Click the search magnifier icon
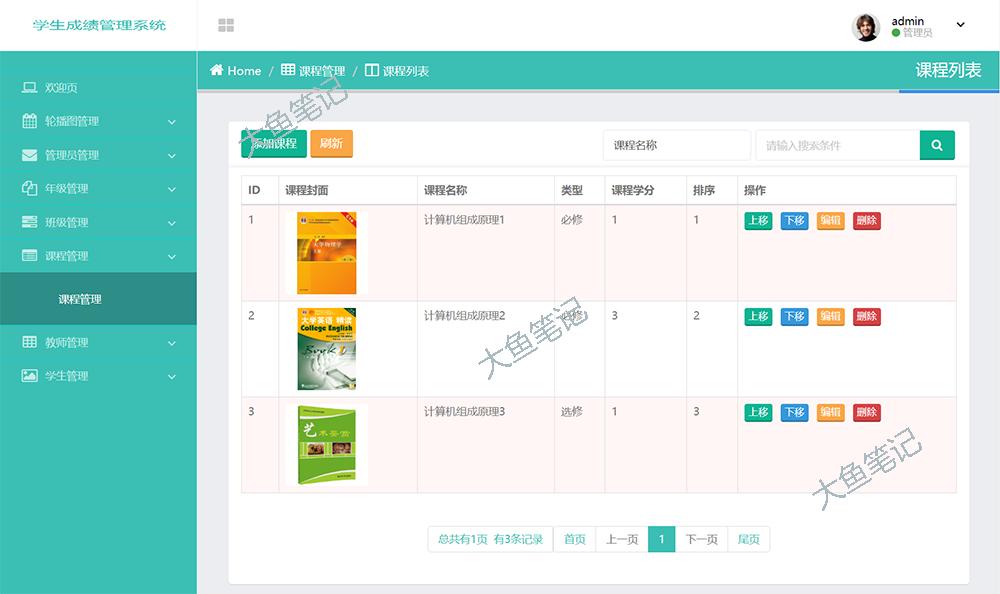 tap(936, 144)
